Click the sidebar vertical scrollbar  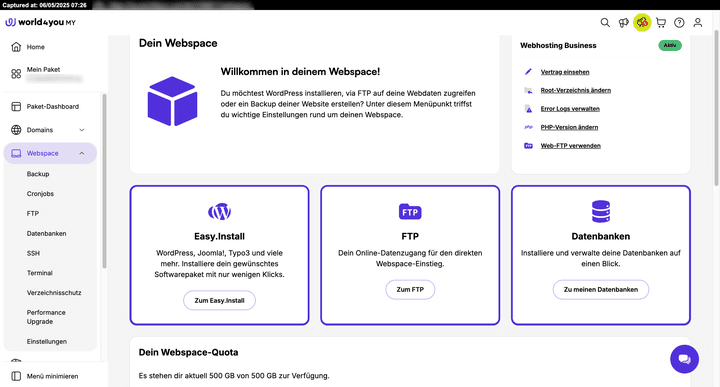click(104, 181)
